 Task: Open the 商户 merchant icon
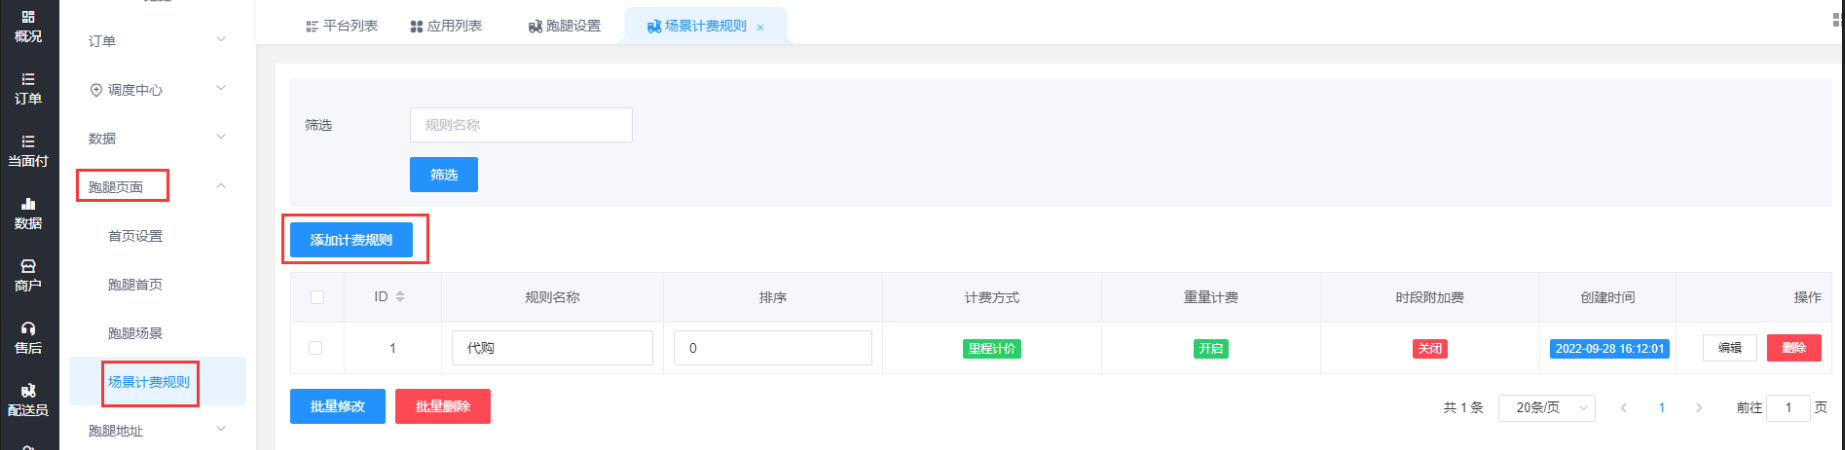pyautogui.click(x=28, y=266)
